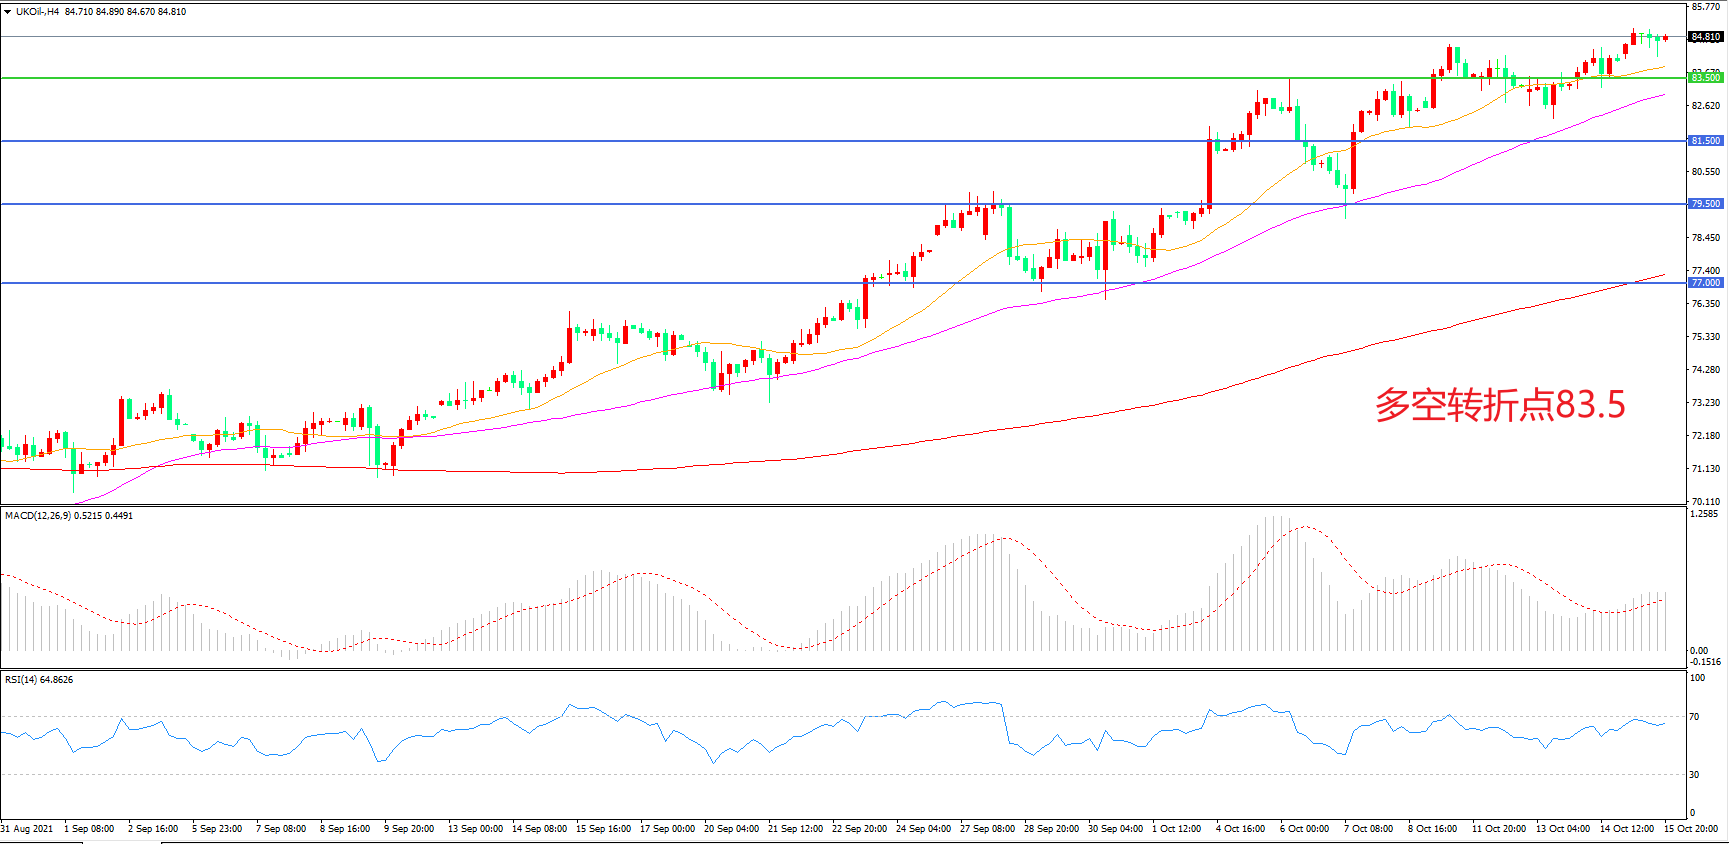Click the red 多空转折点83.5 text annotation
1729x844 pixels.
pyautogui.click(x=1499, y=405)
